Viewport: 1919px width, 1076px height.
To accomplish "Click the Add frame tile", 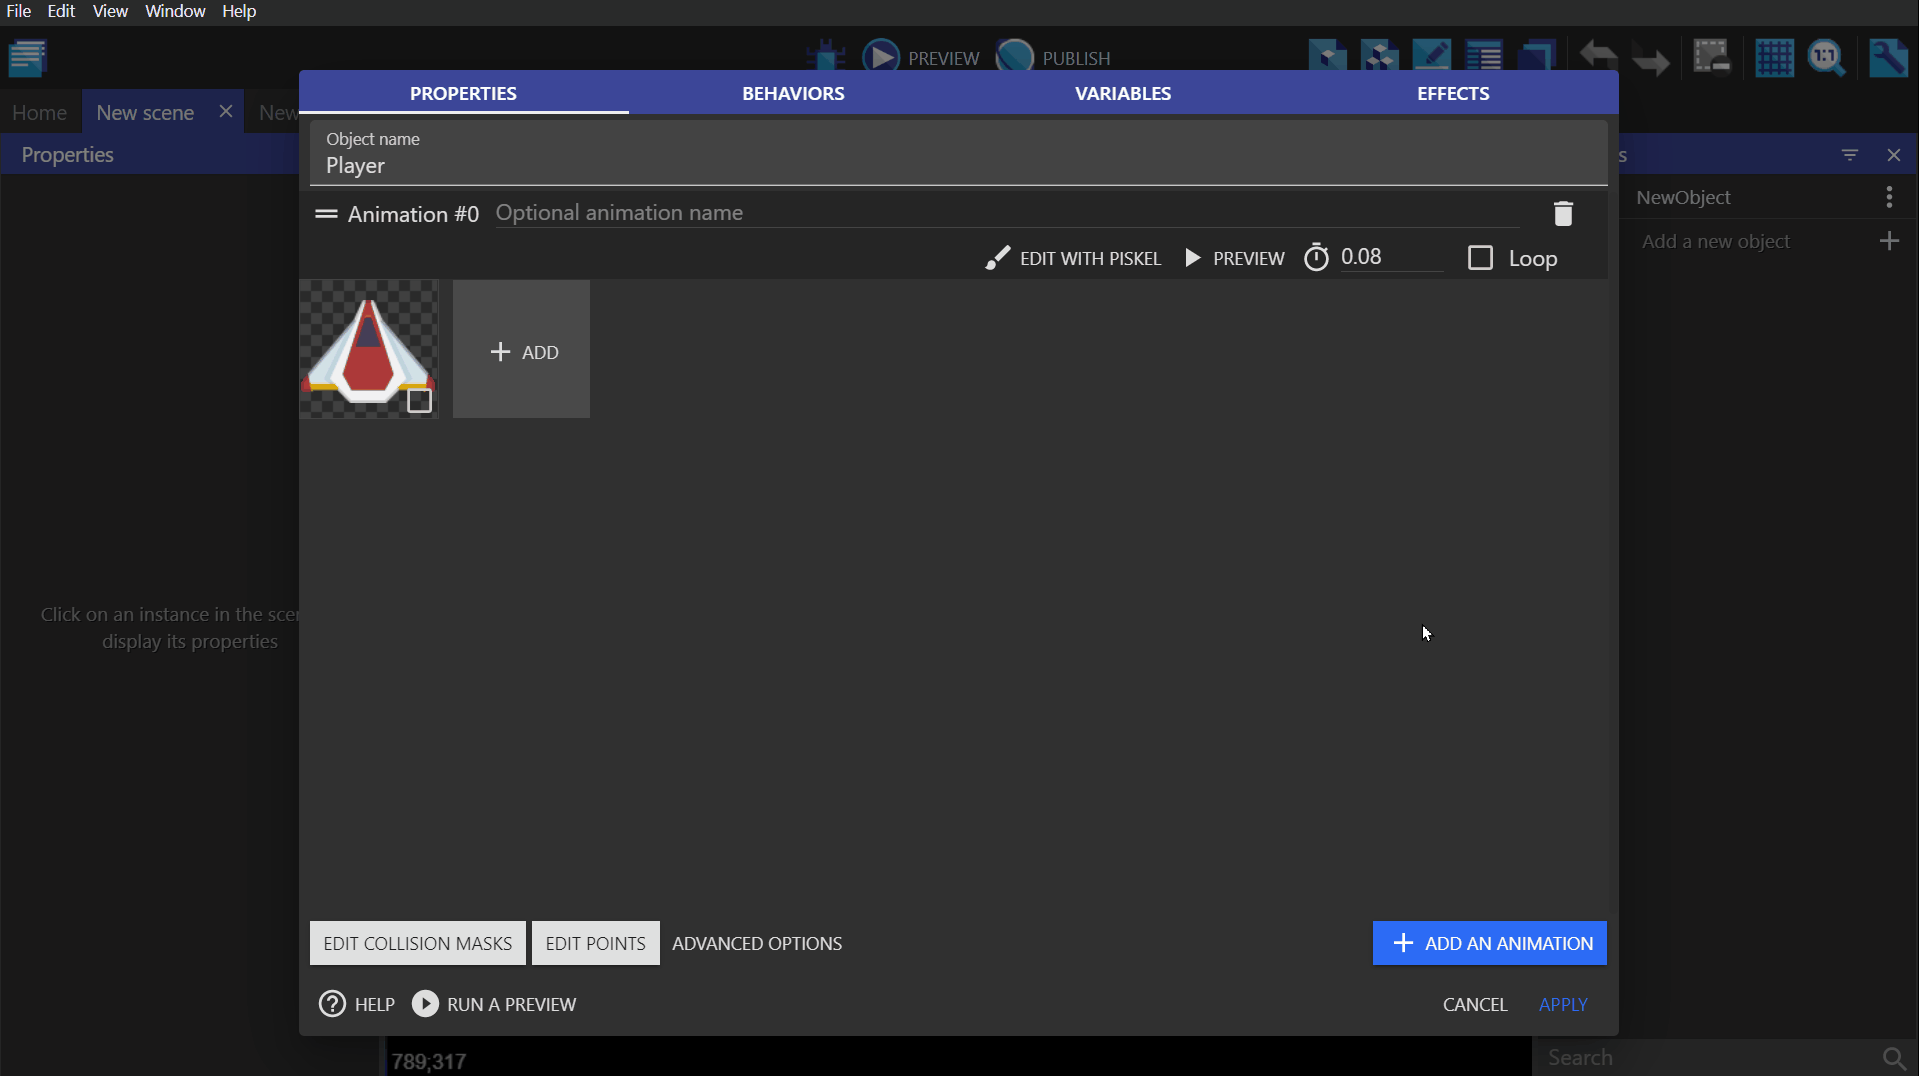I will 521,350.
